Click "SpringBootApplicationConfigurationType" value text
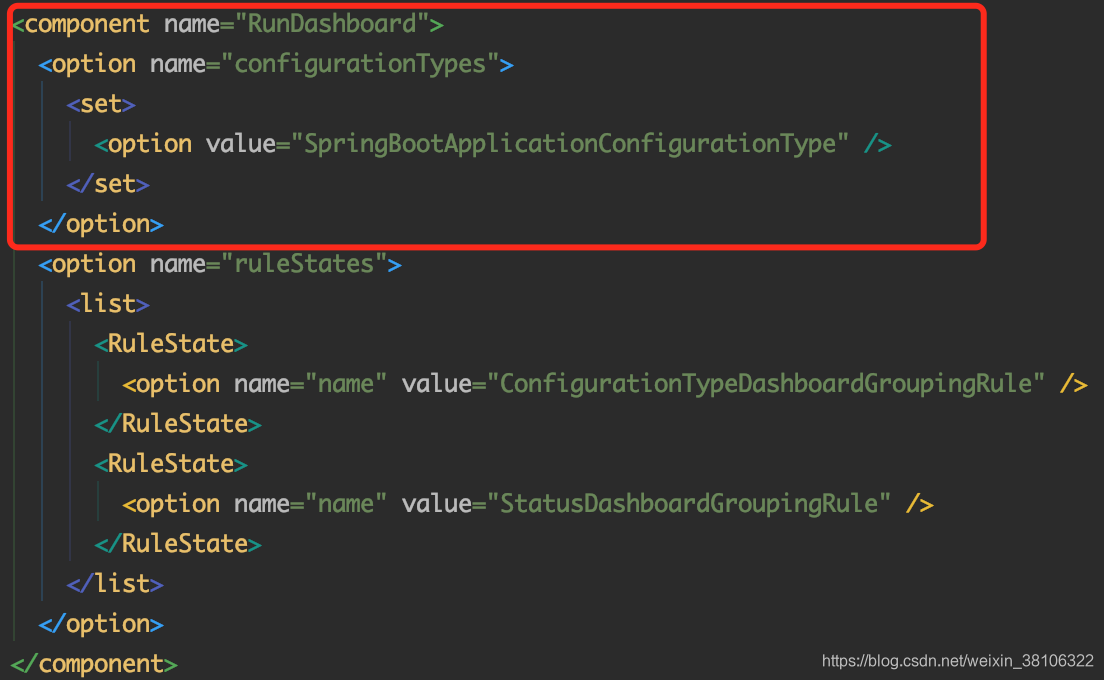The width and height of the screenshot is (1104, 680). (x=570, y=144)
